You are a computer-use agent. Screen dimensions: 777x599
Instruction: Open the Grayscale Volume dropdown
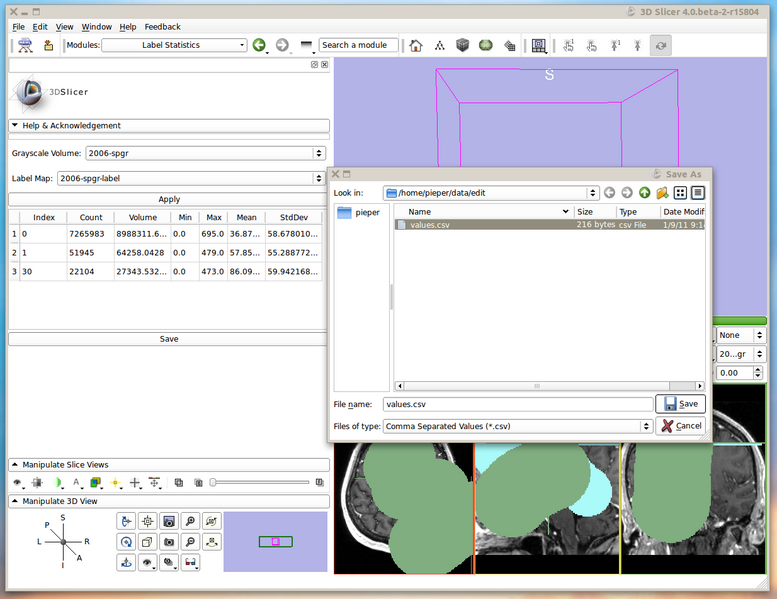[206, 154]
